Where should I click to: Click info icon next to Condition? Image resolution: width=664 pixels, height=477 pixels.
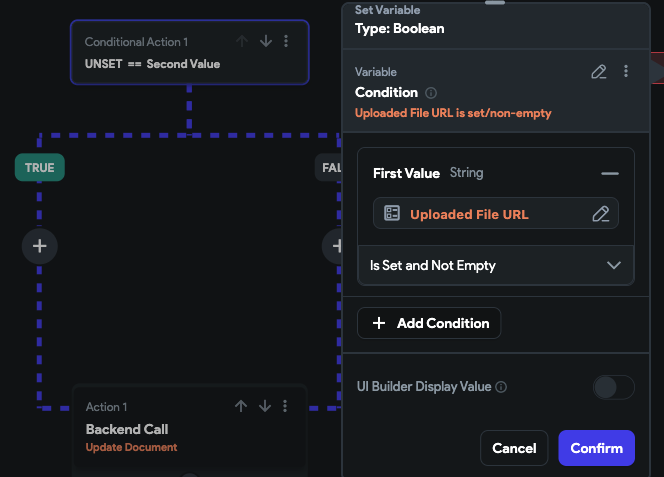(x=431, y=93)
